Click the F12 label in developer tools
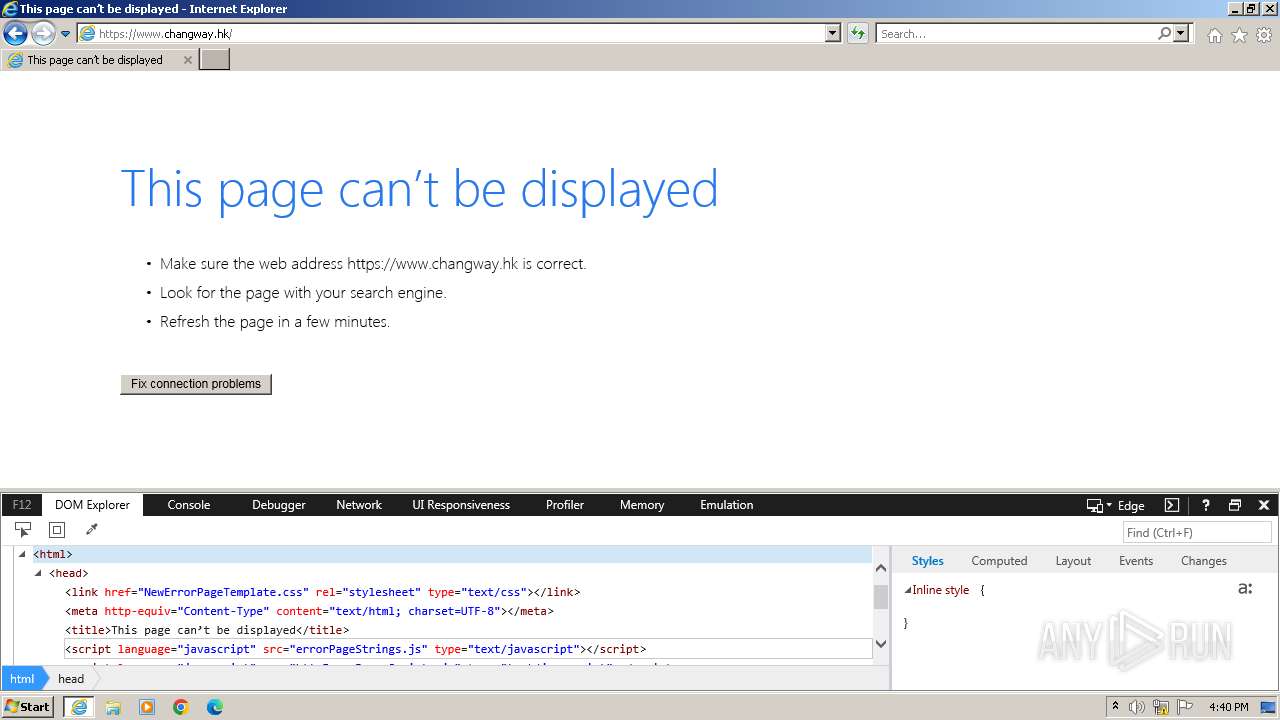The width and height of the screenshot is (1280, 720). (22, 505)
